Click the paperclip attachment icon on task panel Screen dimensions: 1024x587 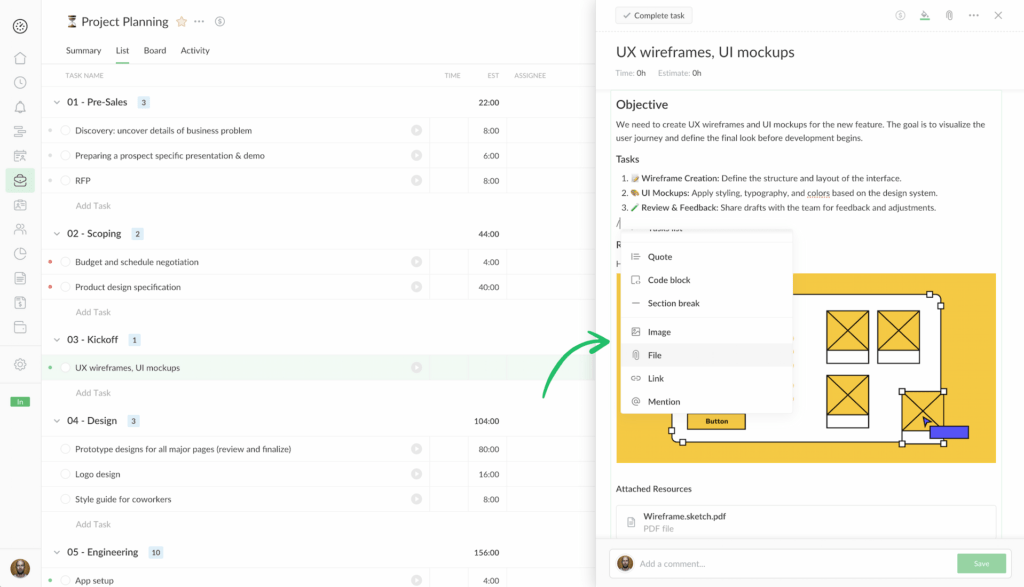(948, 15)
